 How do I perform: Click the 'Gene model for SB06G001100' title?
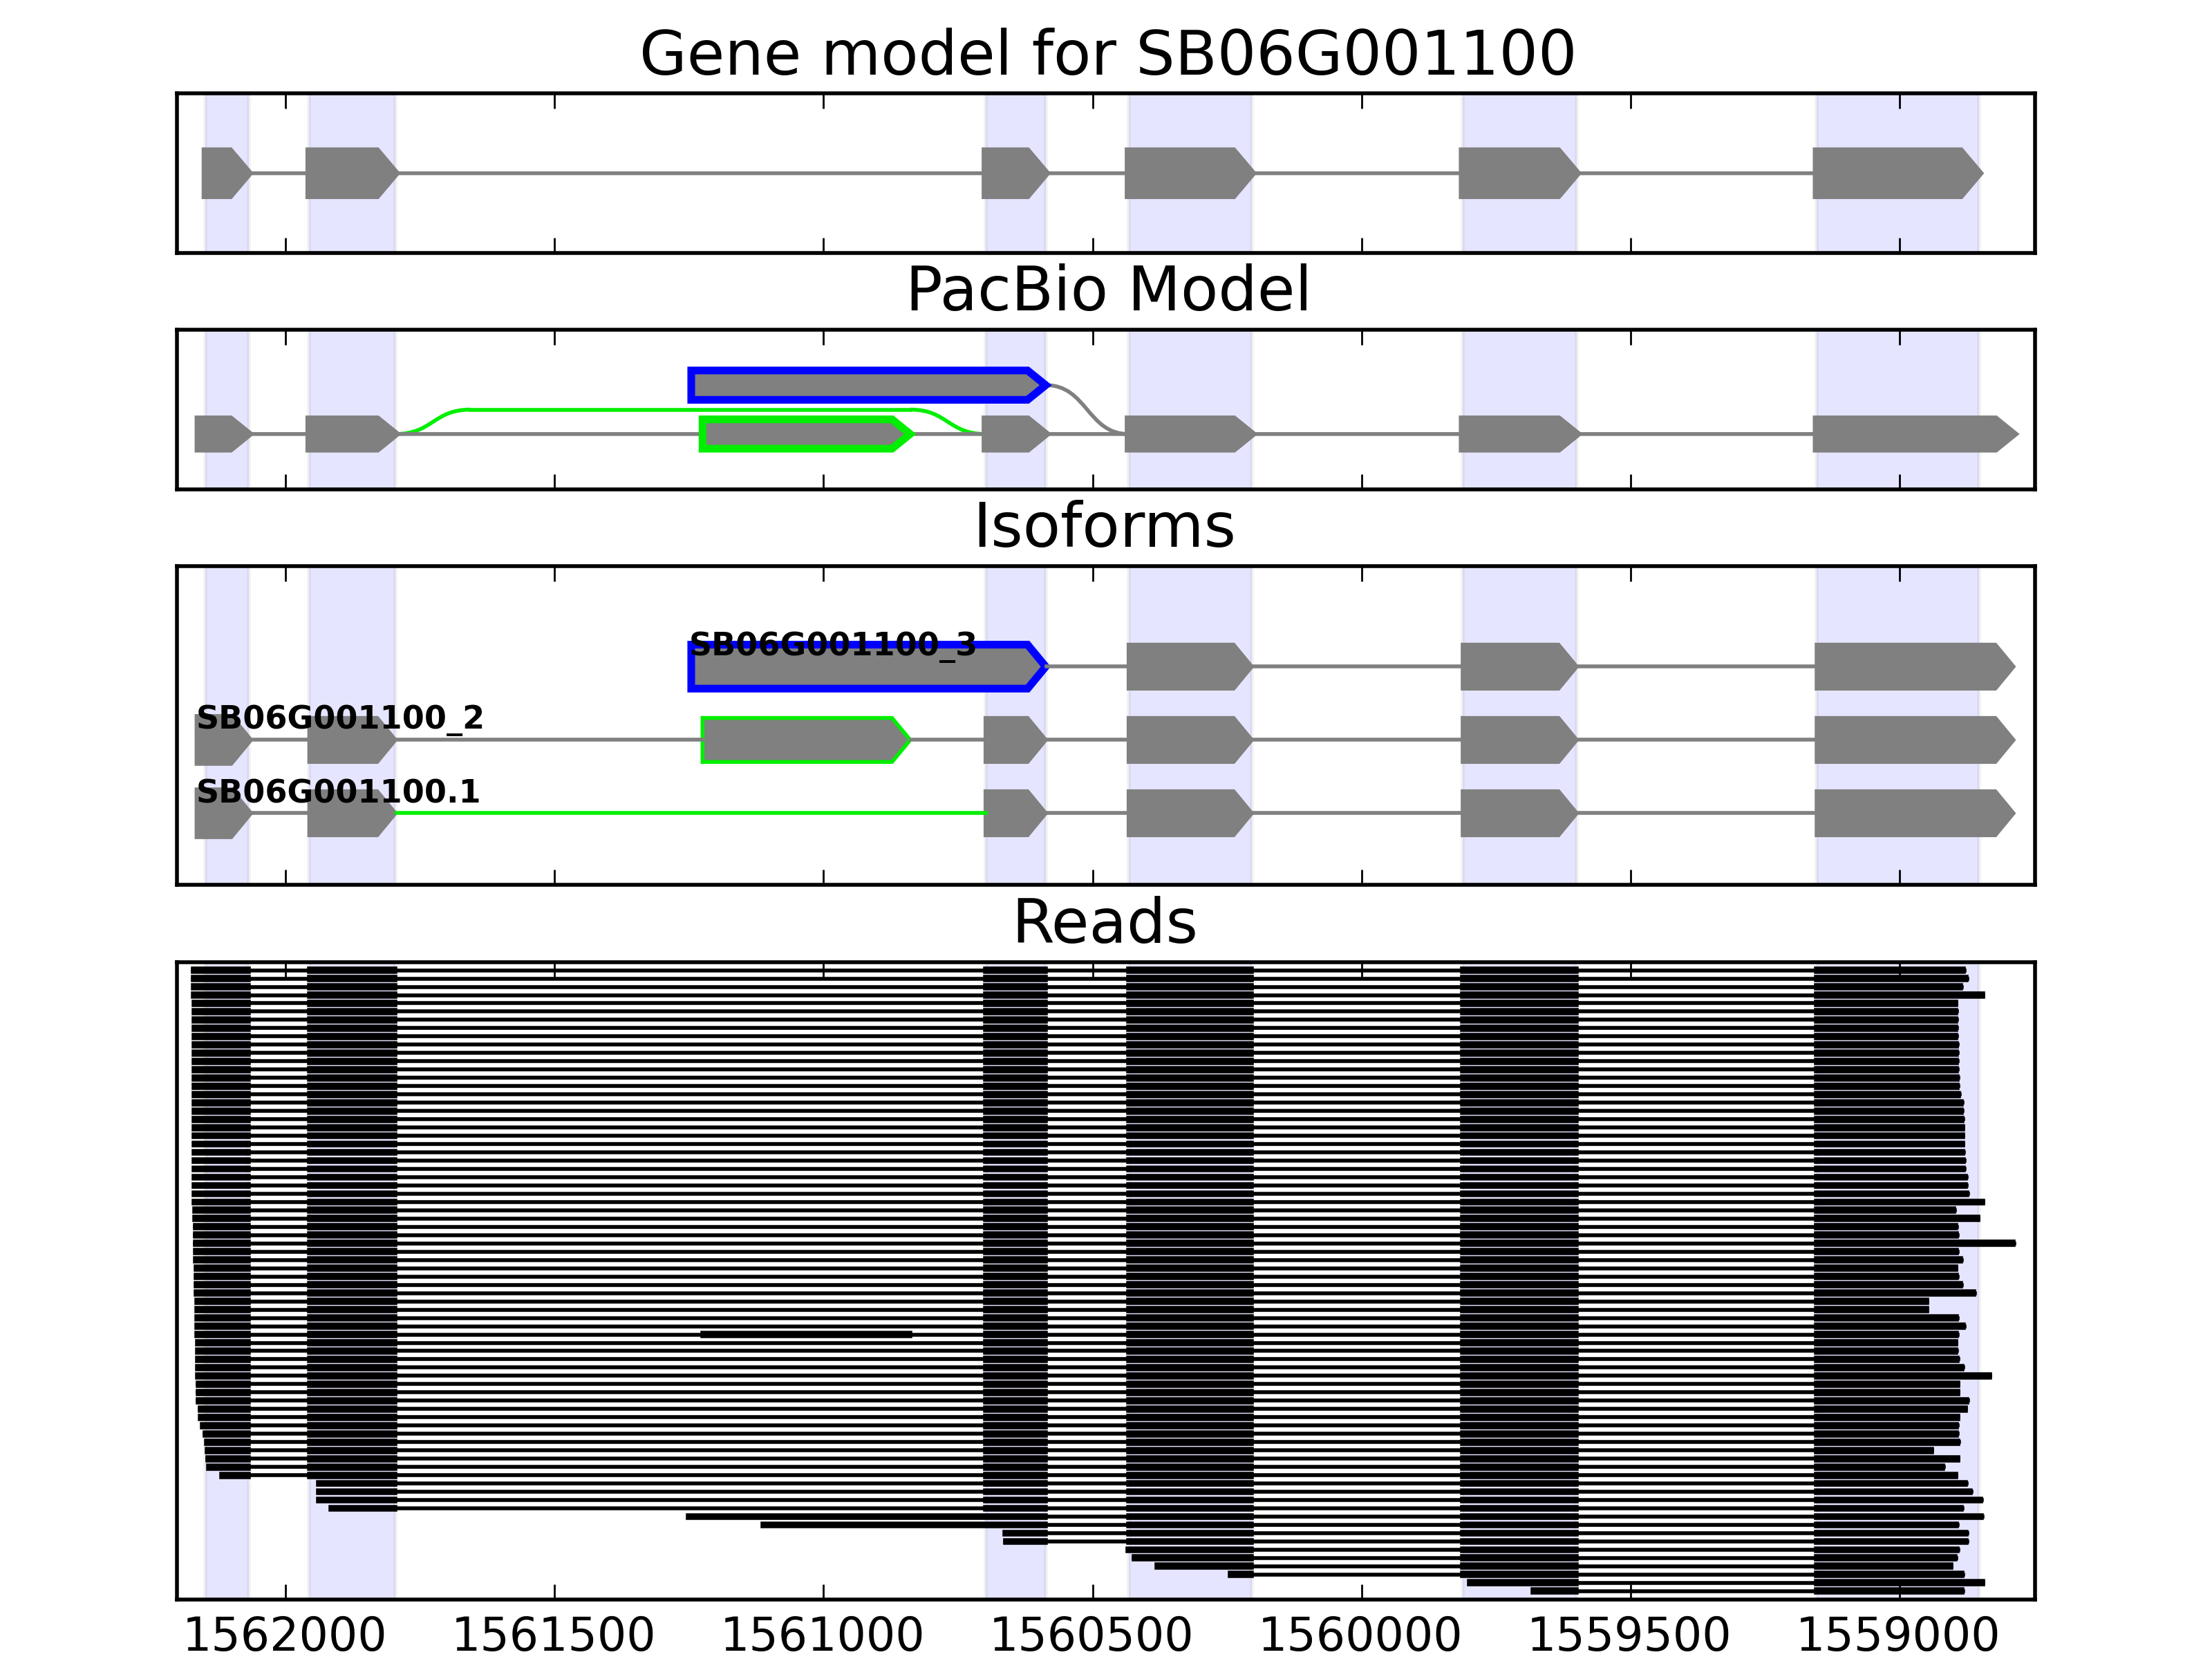pyautogui.click(x=1106, y=54)
